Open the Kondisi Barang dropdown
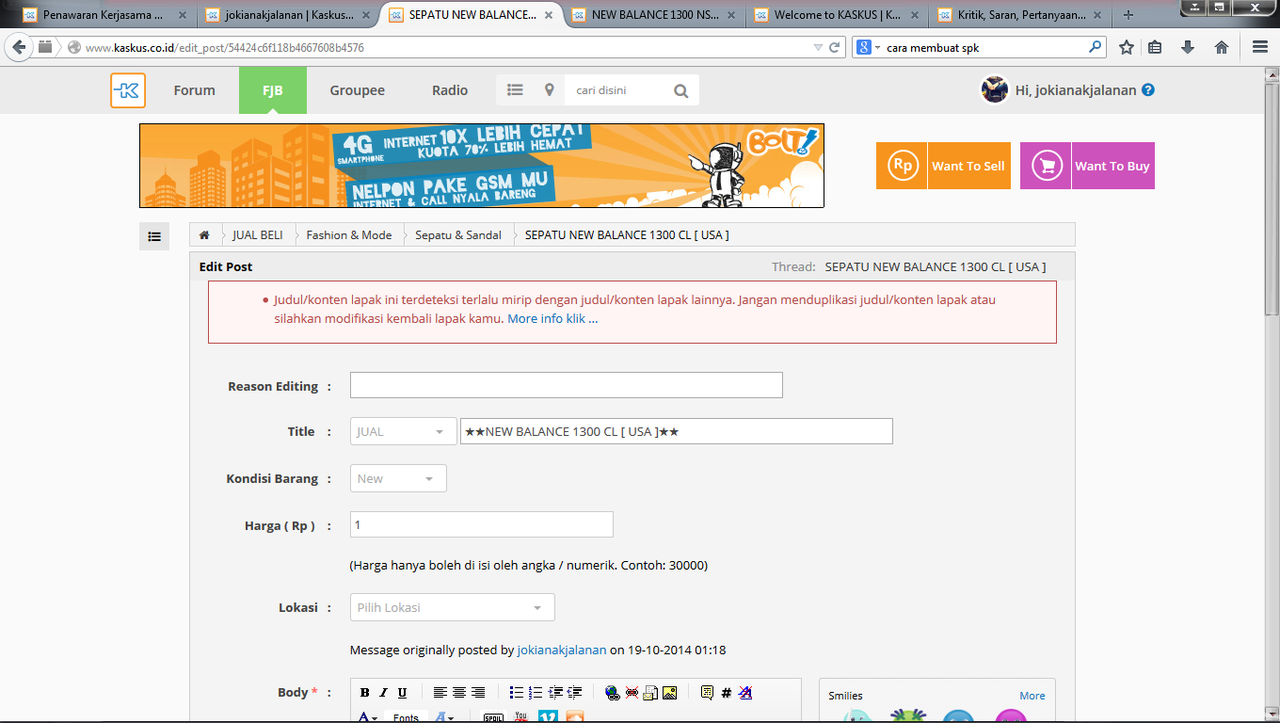The image size is (1280, 723). (398, 479)
